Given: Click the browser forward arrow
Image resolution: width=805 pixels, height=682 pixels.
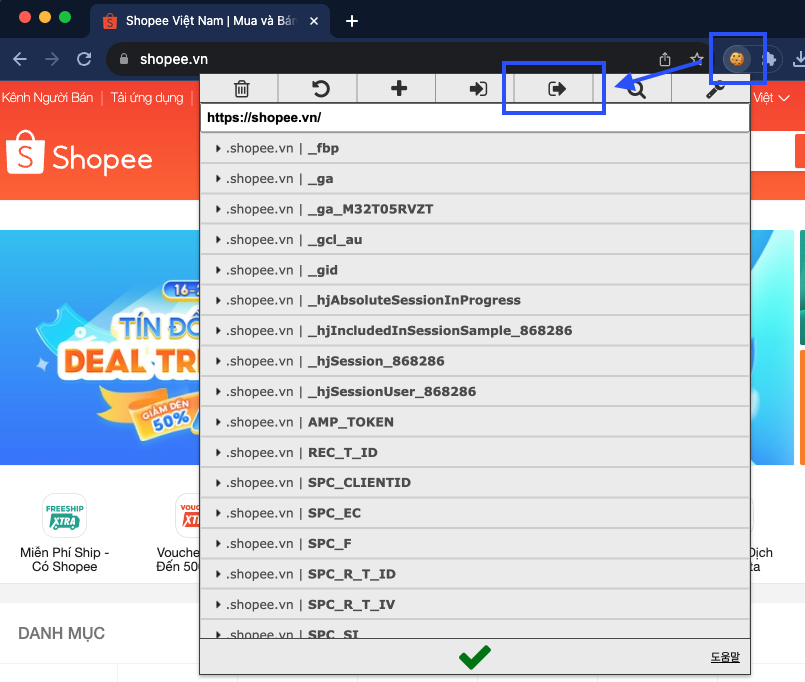Looking at the screenshot, I should tap(52, 60).
